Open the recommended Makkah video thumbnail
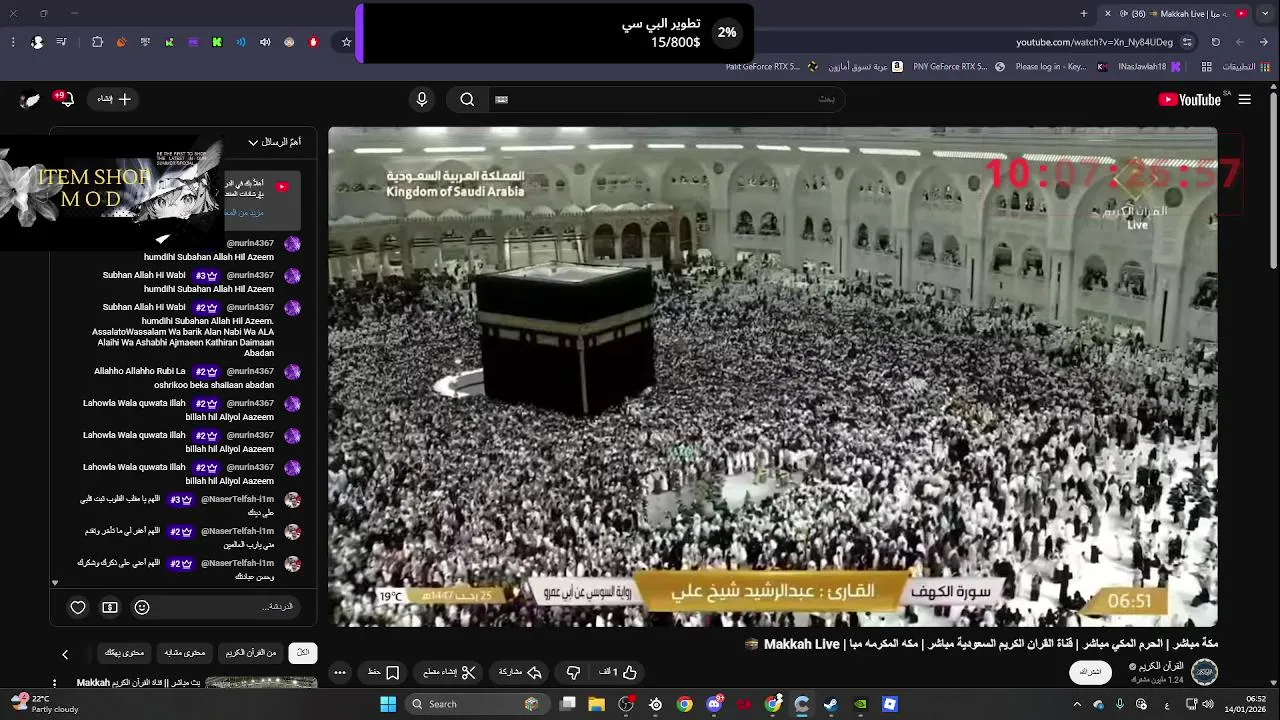Screen dimensions: 1280x720 click(262, 683)
